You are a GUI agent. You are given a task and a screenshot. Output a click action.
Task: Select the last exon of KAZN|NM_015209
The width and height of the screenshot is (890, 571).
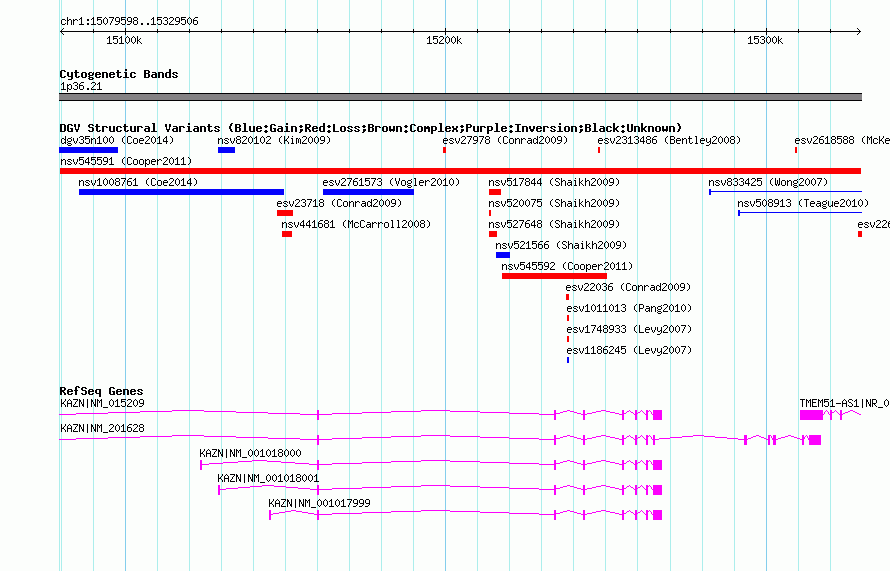658,415
